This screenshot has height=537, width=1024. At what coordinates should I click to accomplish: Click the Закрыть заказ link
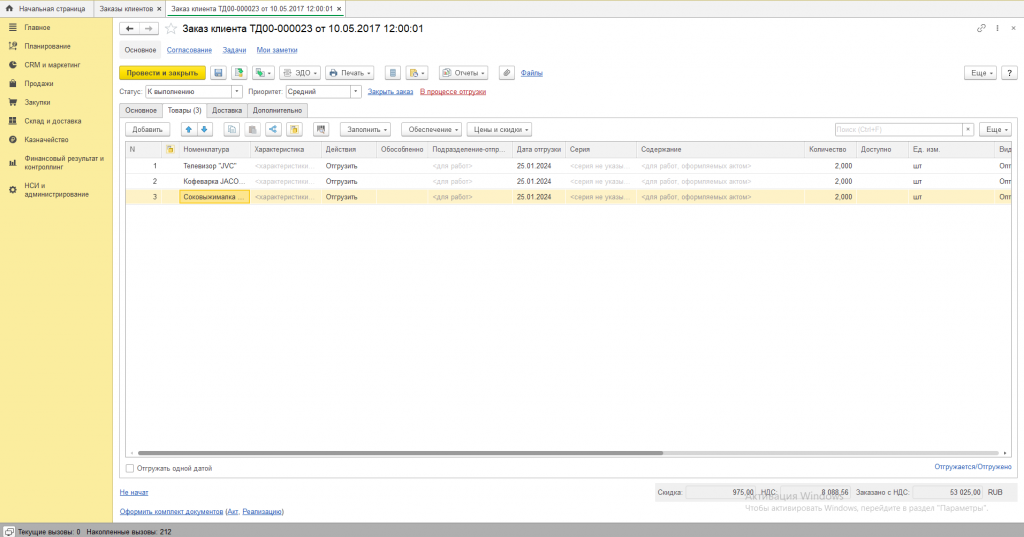click(x=391, y=91)
